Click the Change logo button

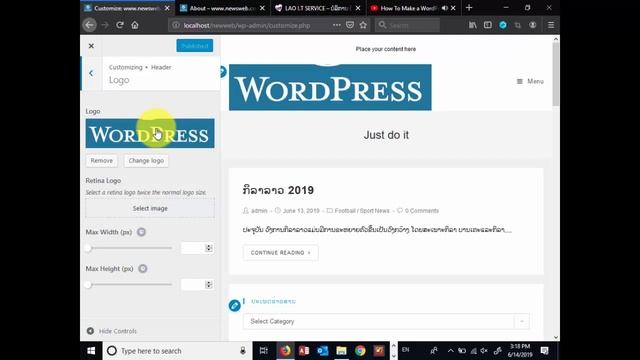click(x=146, y=160)
